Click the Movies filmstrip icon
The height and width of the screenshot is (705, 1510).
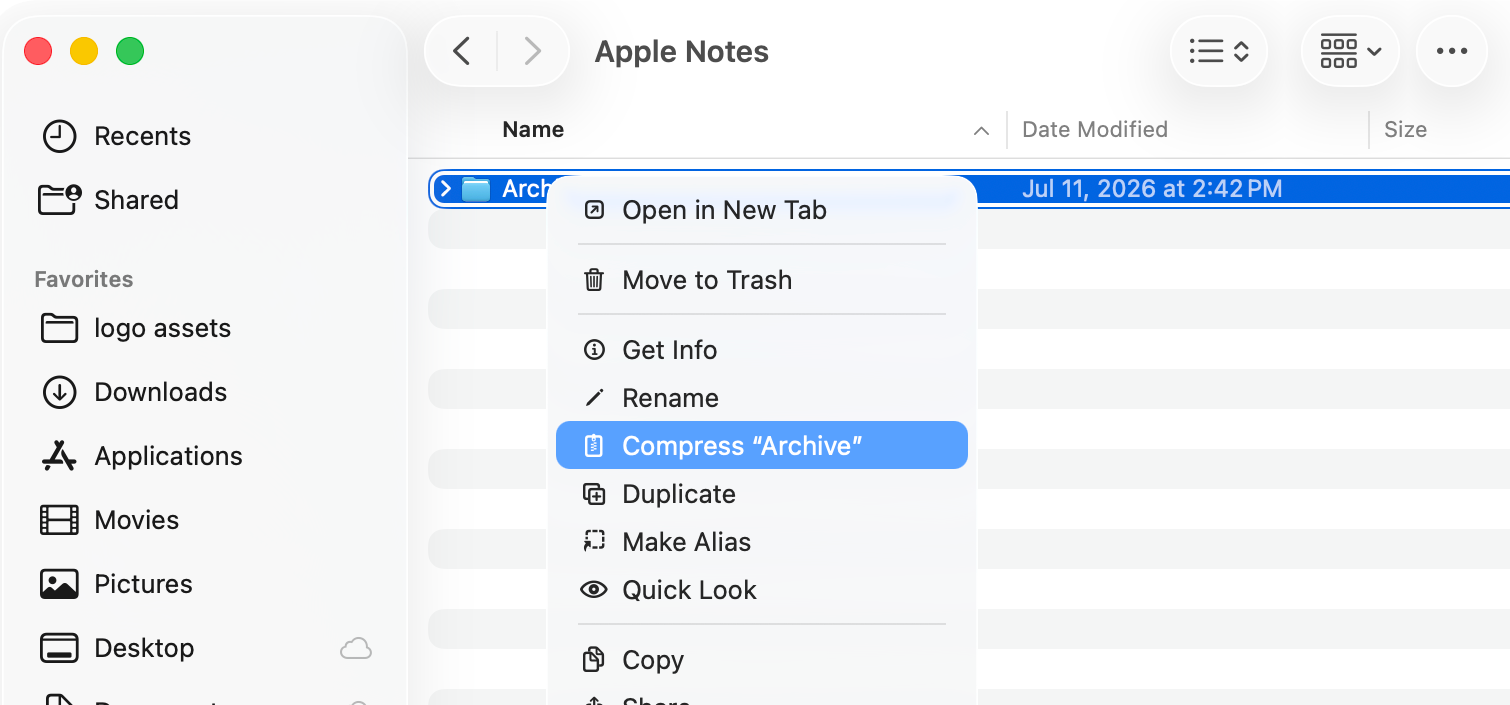coord(59,520)
